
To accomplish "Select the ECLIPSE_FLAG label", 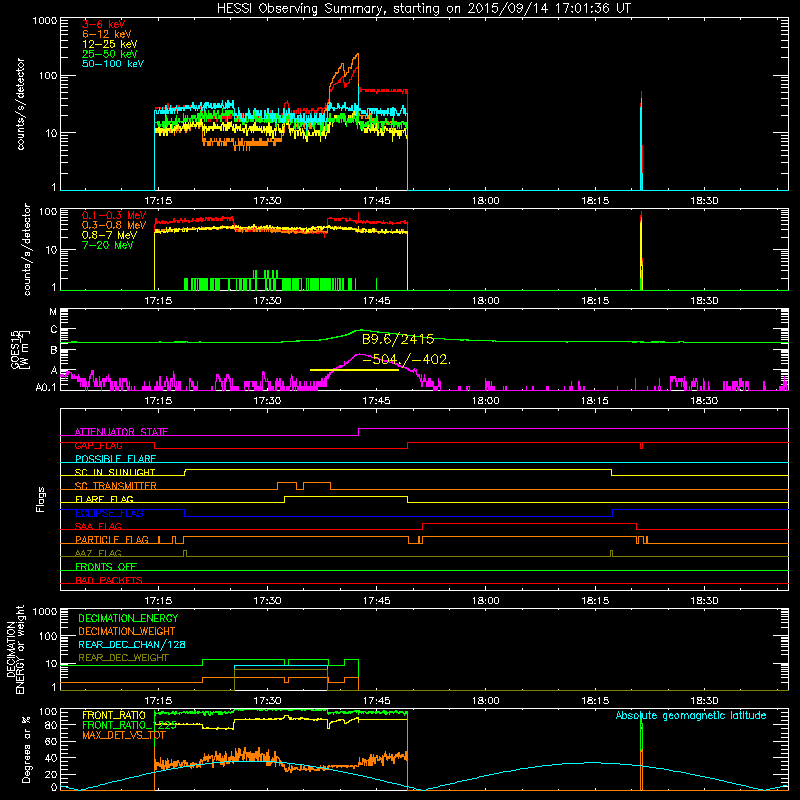I will tap(109, 513).
